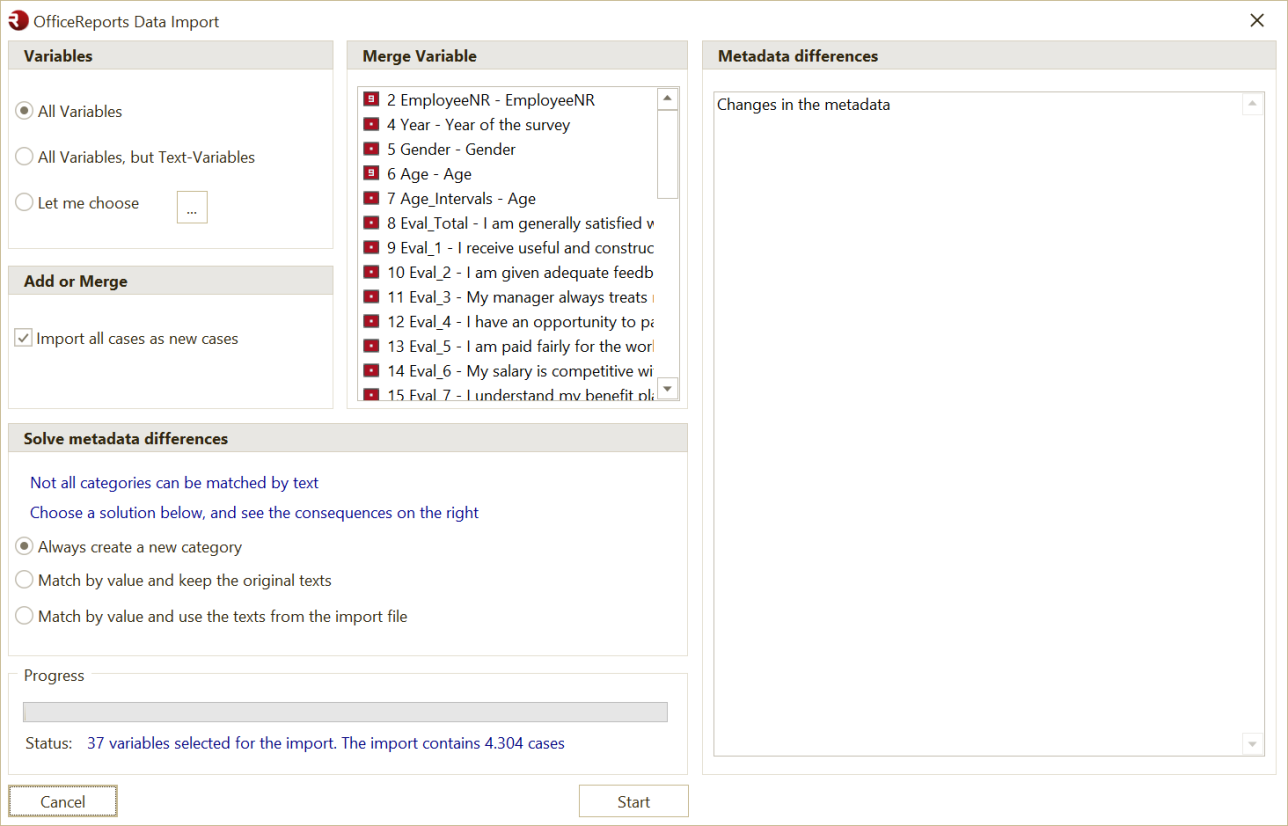The height and width of the screenshot is (826, 1288).
Task: Uncheck Import all cases as new cases
Action: (22, 338)
